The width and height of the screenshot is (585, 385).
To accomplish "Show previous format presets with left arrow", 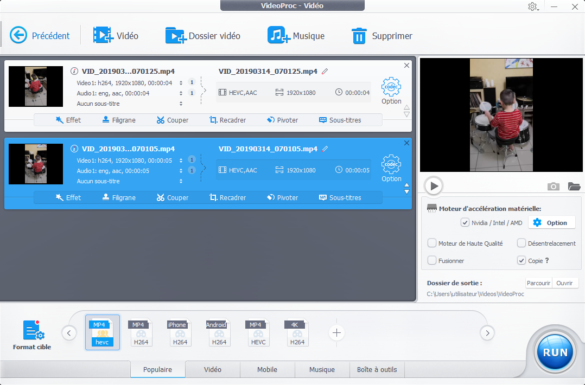I will pyautogui.click(x=69, y=333).
